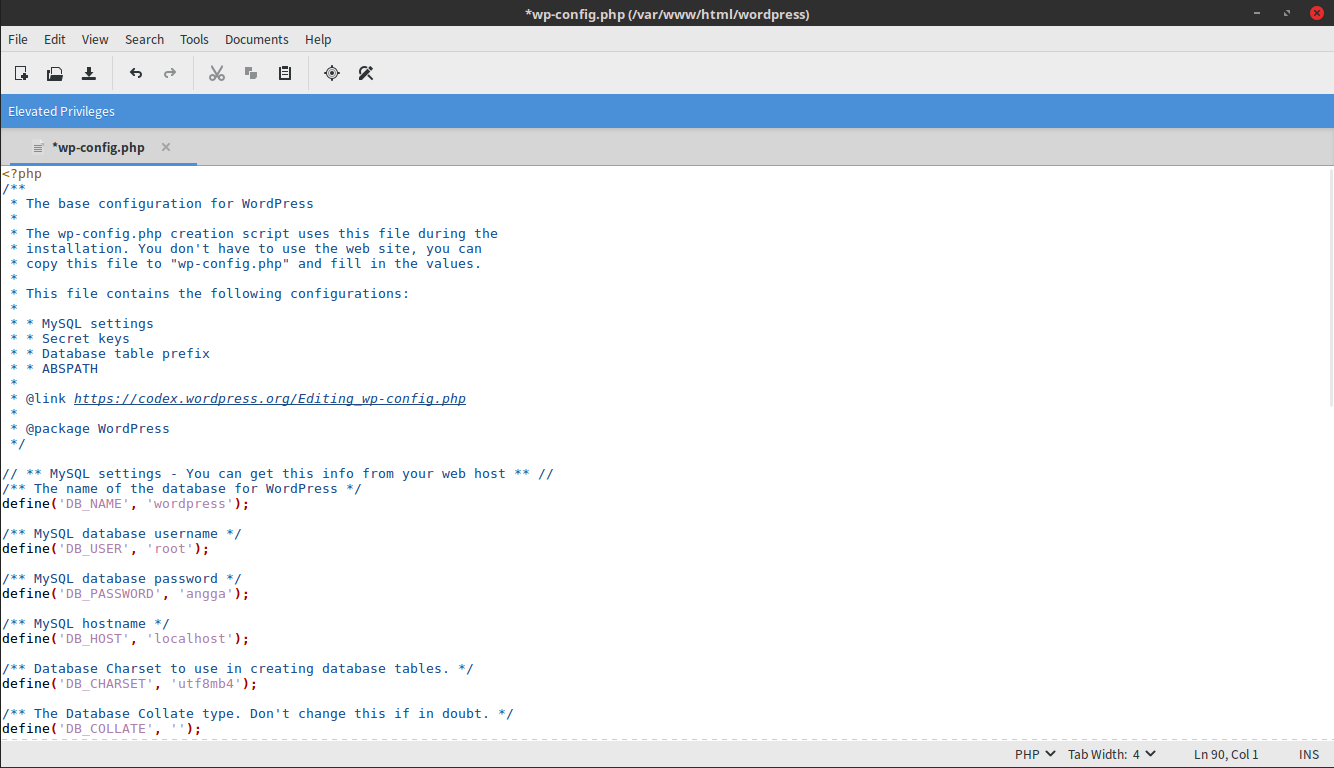This screenshot has height=768, width=1334.
Task: Save the document with the download-arrow icon
Action: [x=89, y=73]
